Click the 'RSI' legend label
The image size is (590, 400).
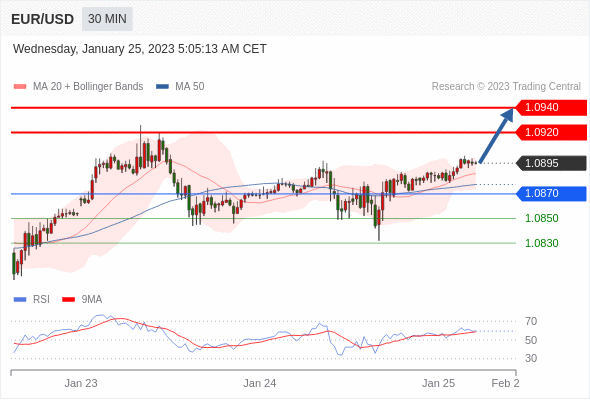coord(41,300)
